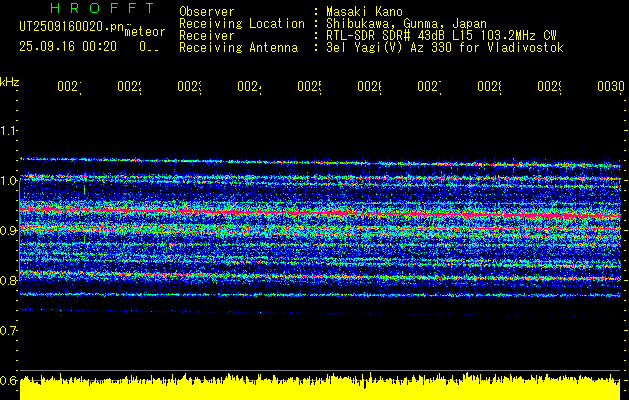This screenshot has height=400, width=629.
Task: Click the kHz axis unit label
Action: [10, 82]
